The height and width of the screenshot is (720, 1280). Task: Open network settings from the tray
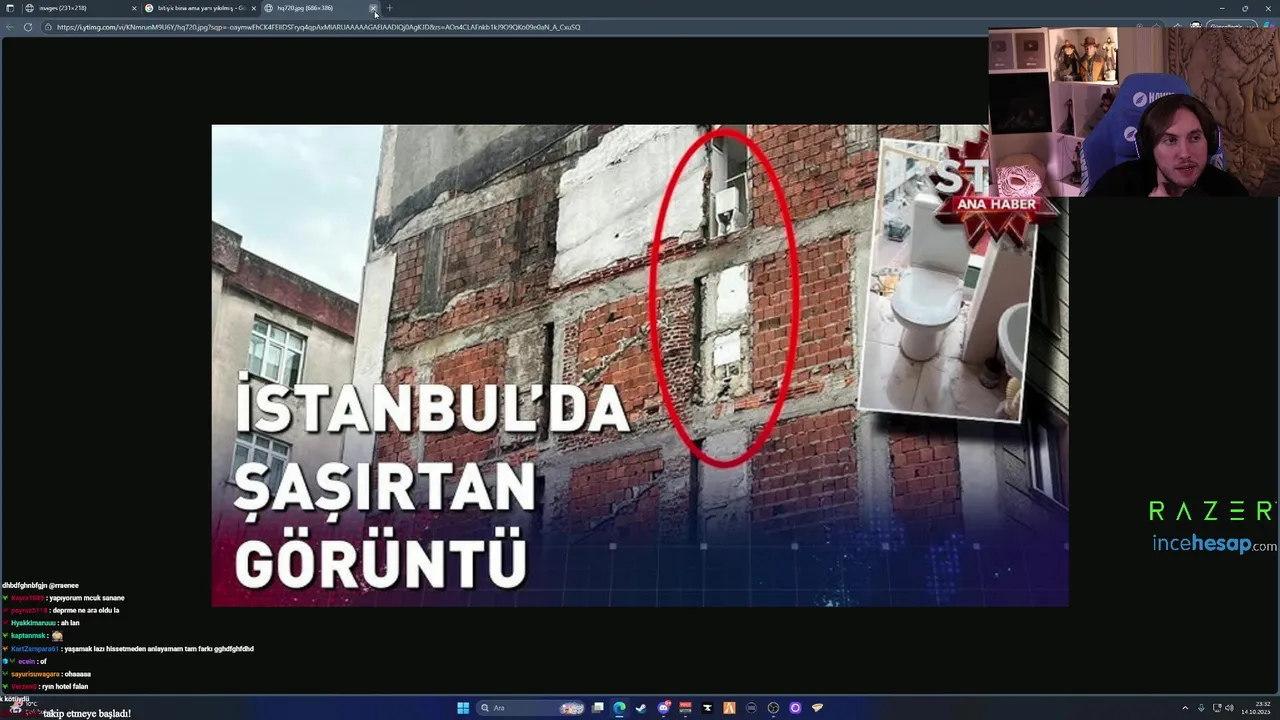pyautogui.click(x=1217, y=708)
